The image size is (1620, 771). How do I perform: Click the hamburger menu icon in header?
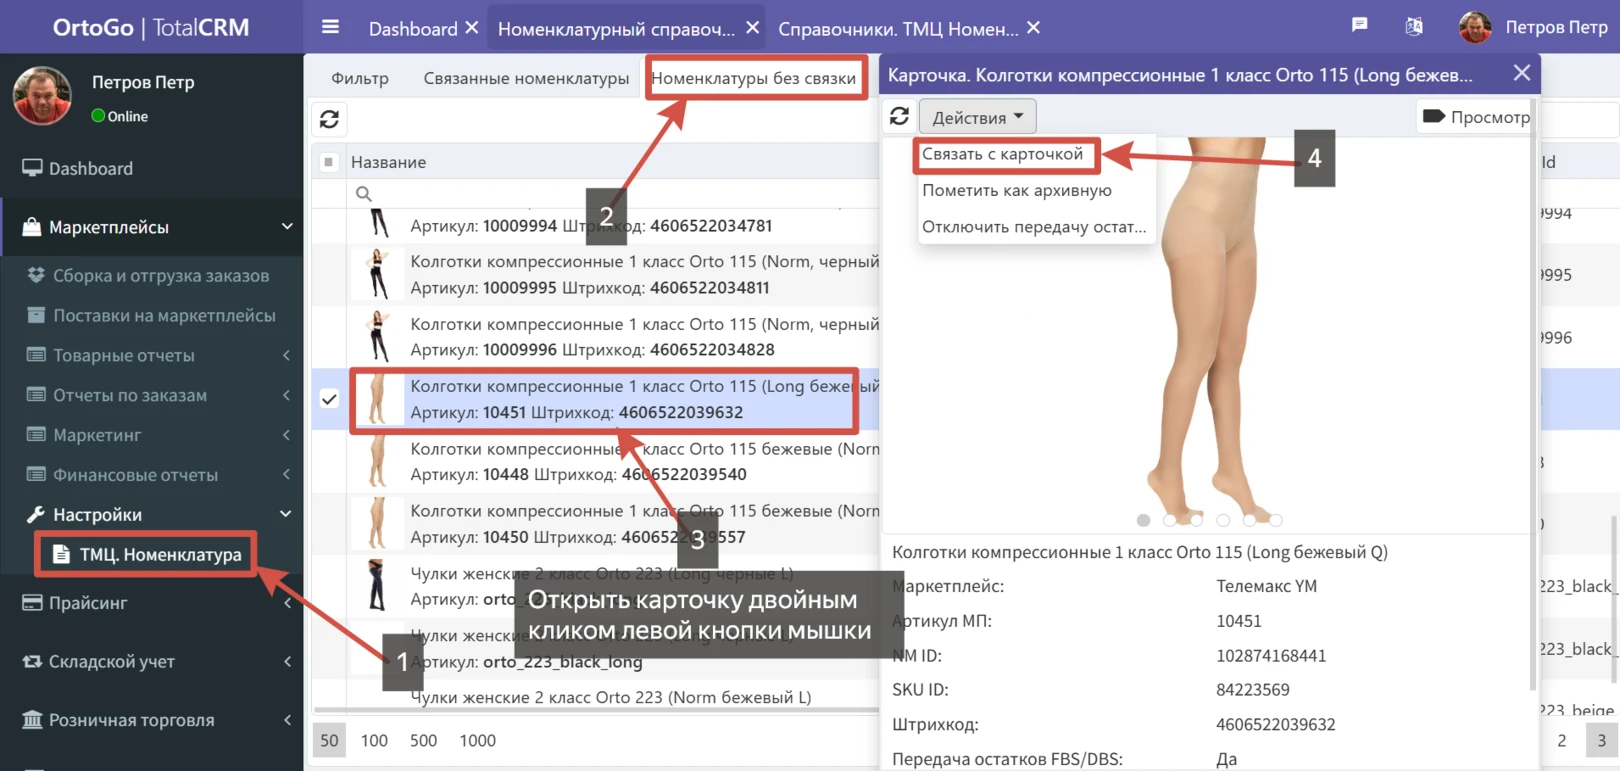(330, 27)
